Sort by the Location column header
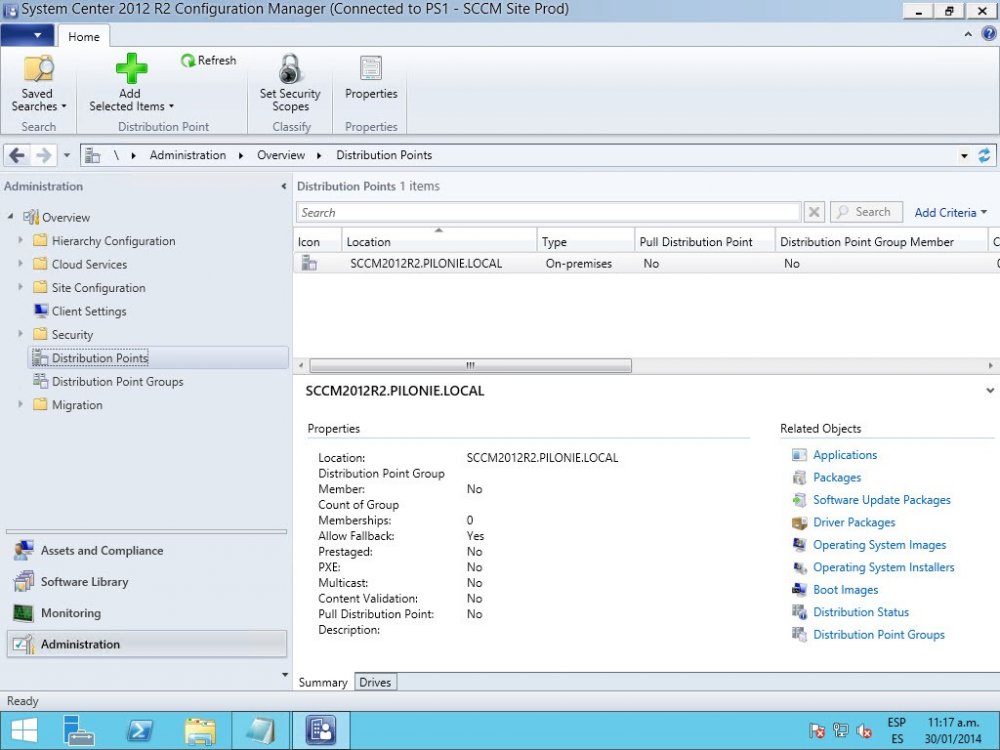Image resolution: width=1000 pixels, height=750 pixels. (439, 241)
